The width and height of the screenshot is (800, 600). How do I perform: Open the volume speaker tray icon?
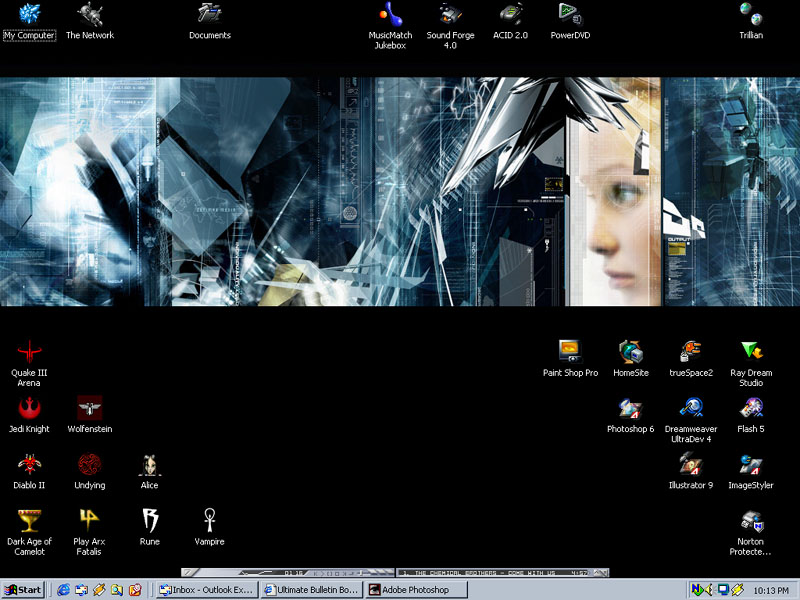pos(709,590)
